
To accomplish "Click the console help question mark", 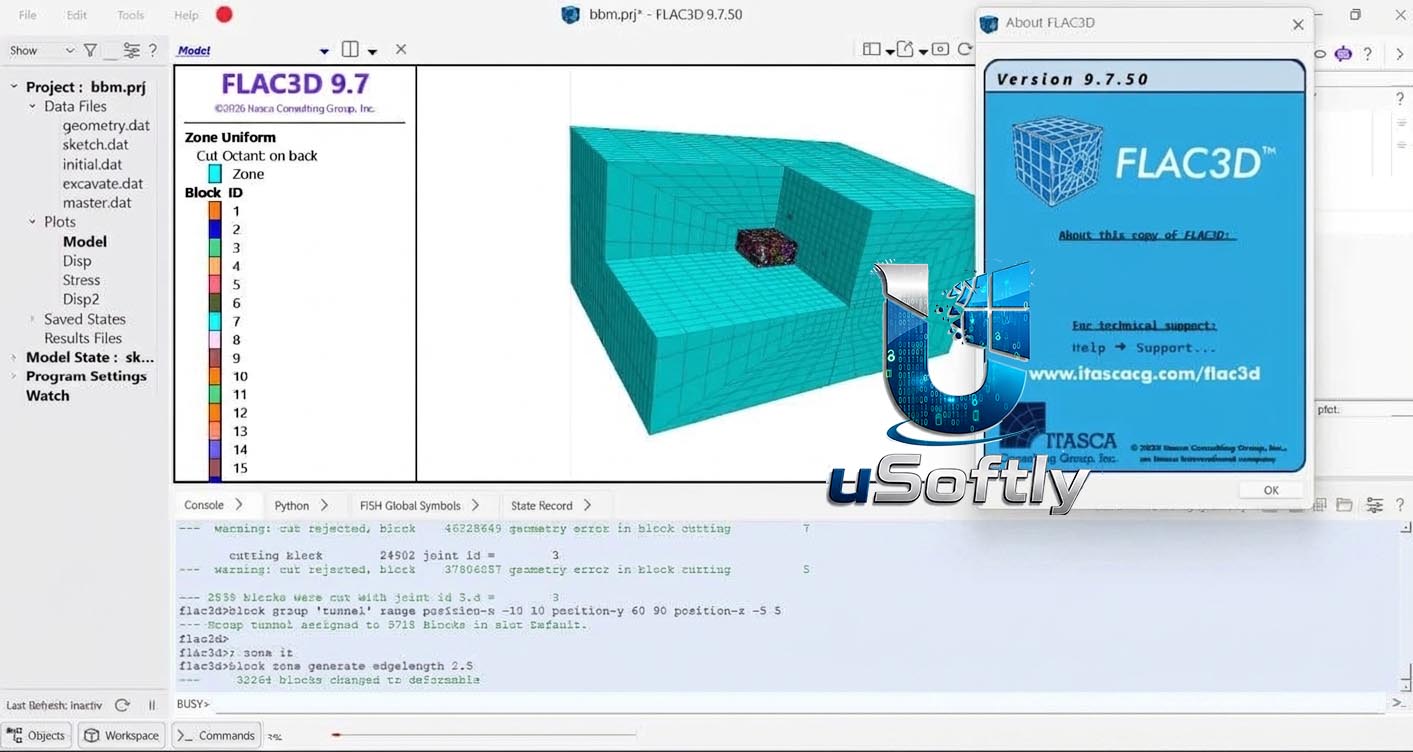I will pos(1398,505).
